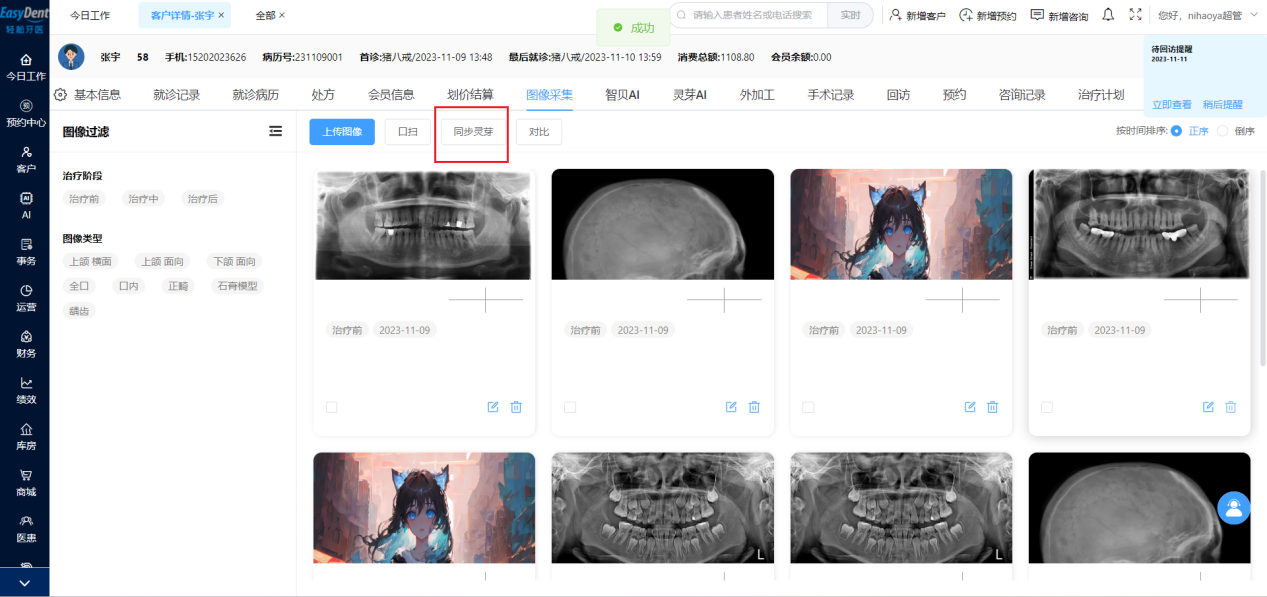Viewport: 1267px width, 597px height.
Task: Click the vertical scrollbar on right
Action: [x=1264, y=270]
